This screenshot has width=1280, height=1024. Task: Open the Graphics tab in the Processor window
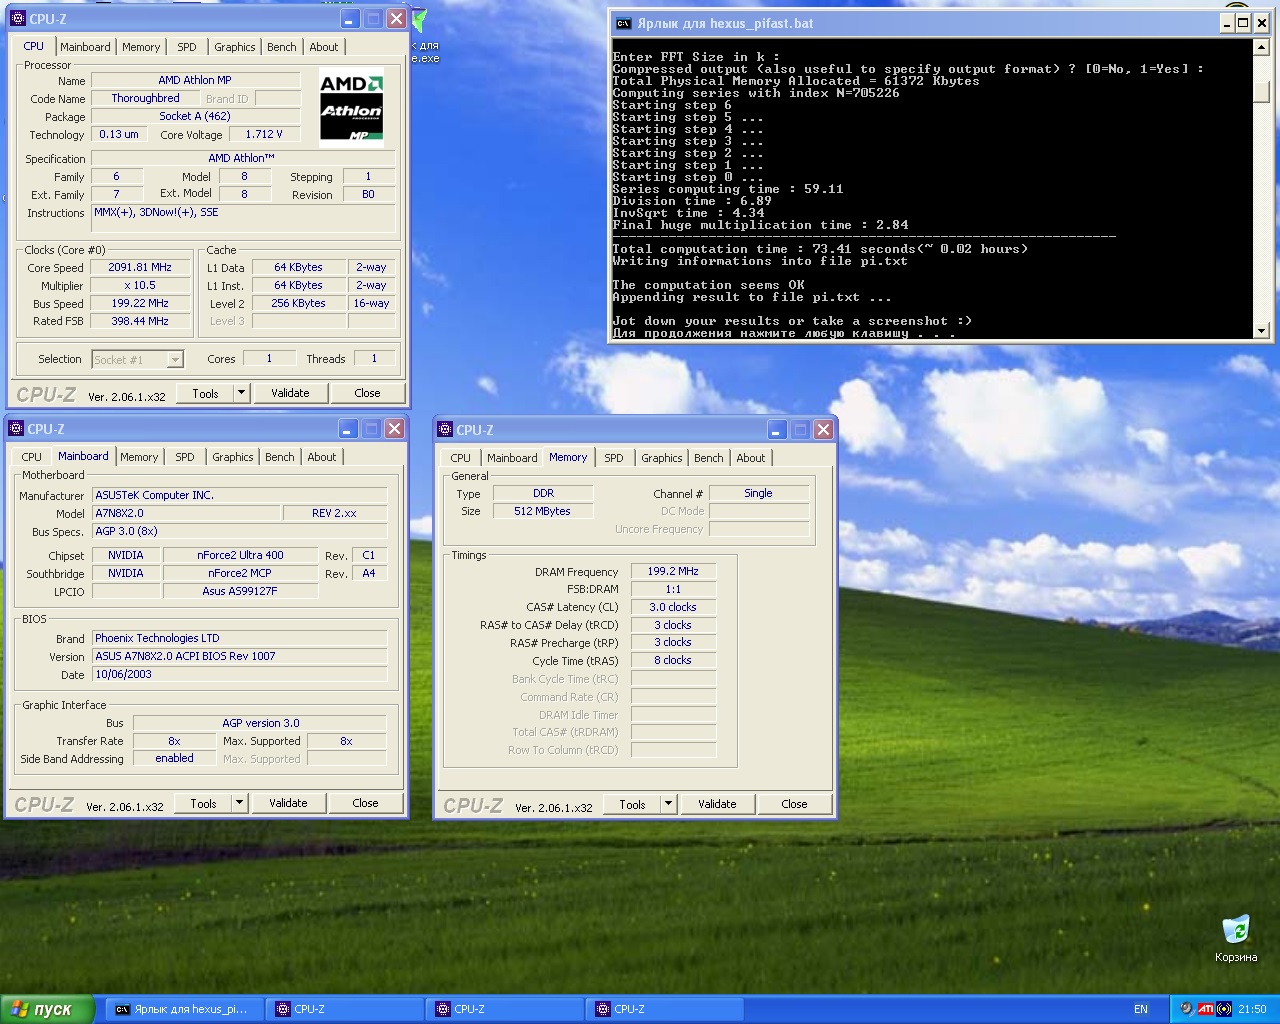pyautogui.click(x=235, y=47)
